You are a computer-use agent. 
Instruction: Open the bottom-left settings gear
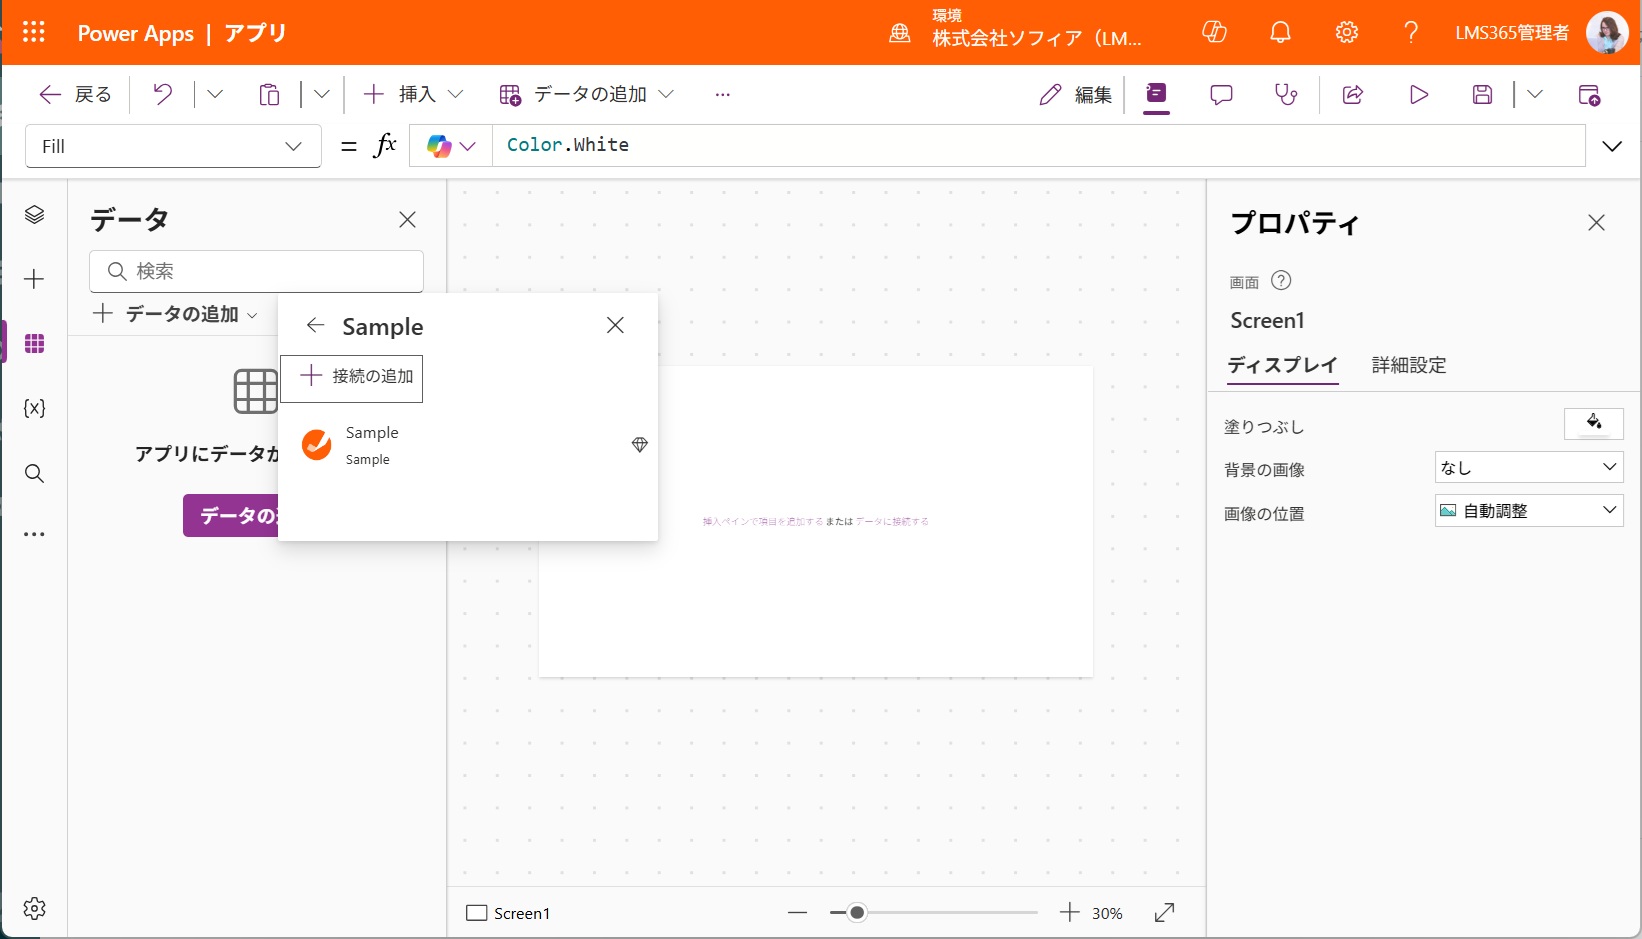click(x=34, y=908)
